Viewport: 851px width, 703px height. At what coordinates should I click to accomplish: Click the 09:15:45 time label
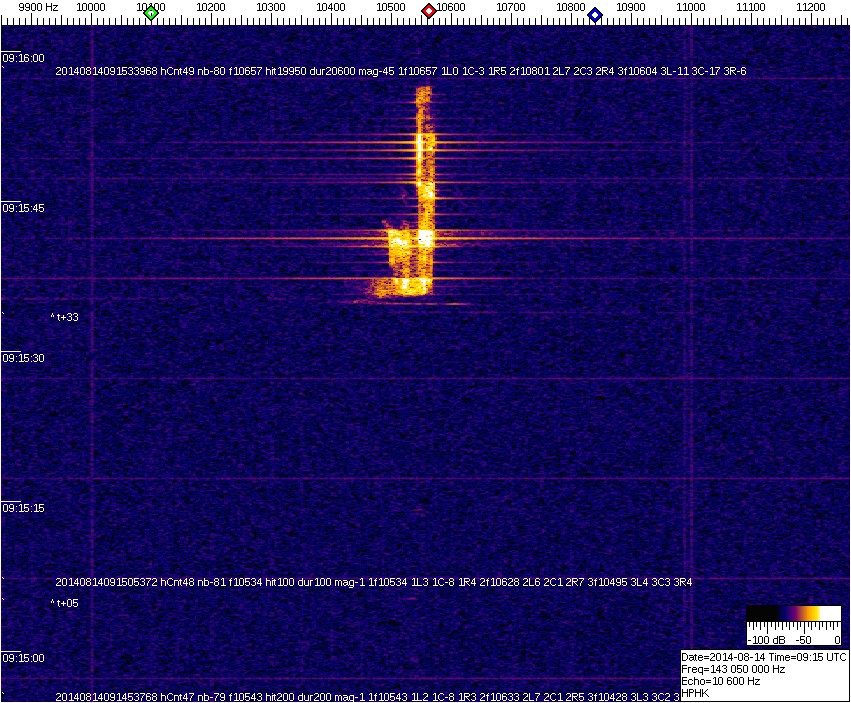pos(24,208)
